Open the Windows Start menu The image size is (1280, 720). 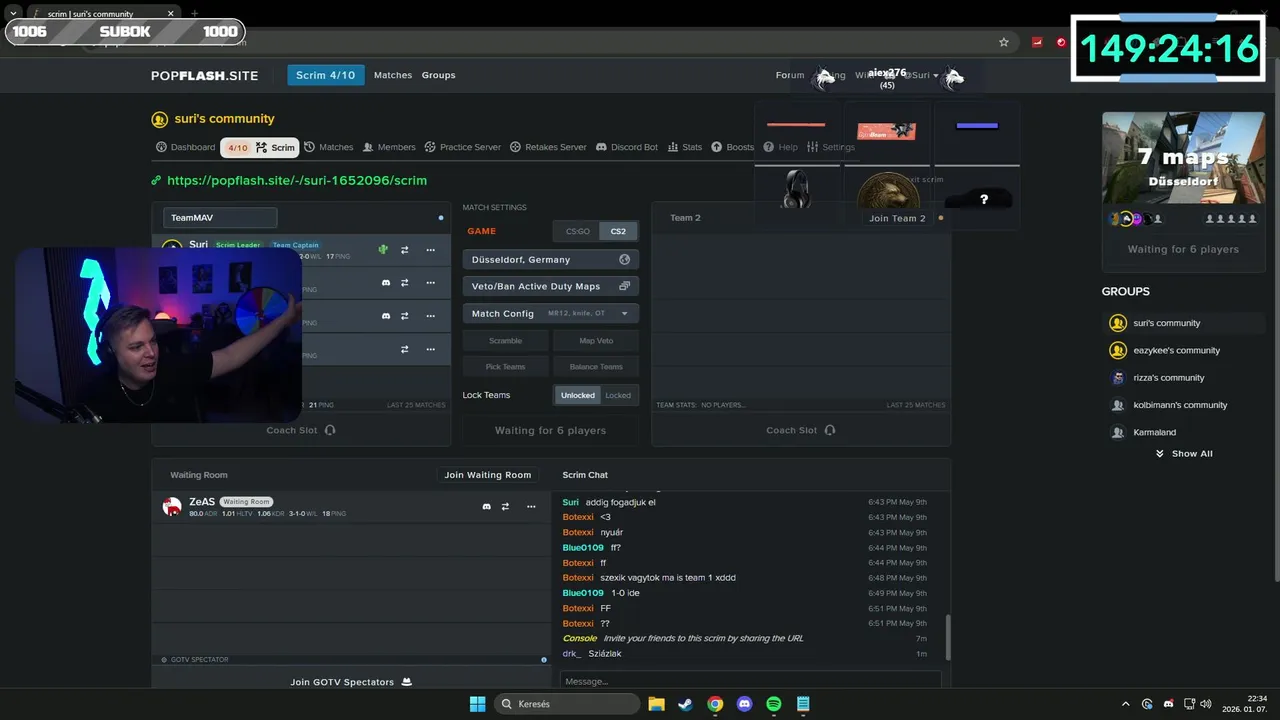click(478, 704)
